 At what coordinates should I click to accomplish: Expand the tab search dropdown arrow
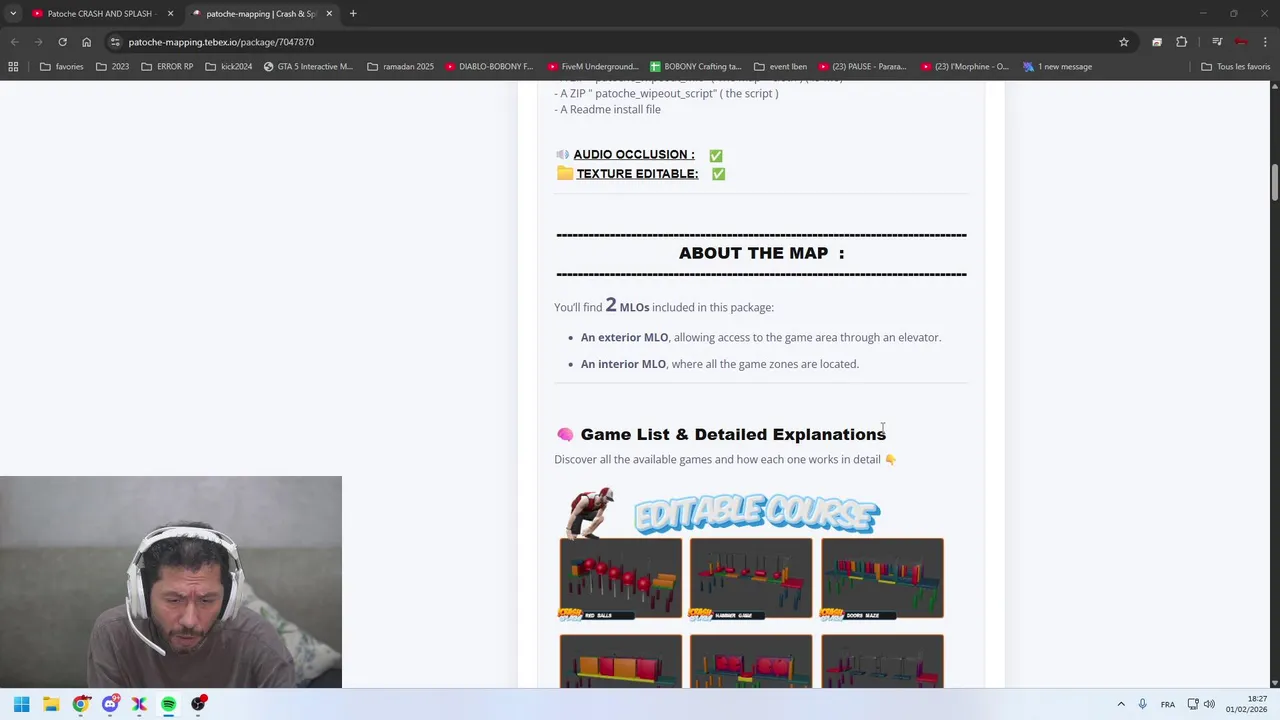13,14
